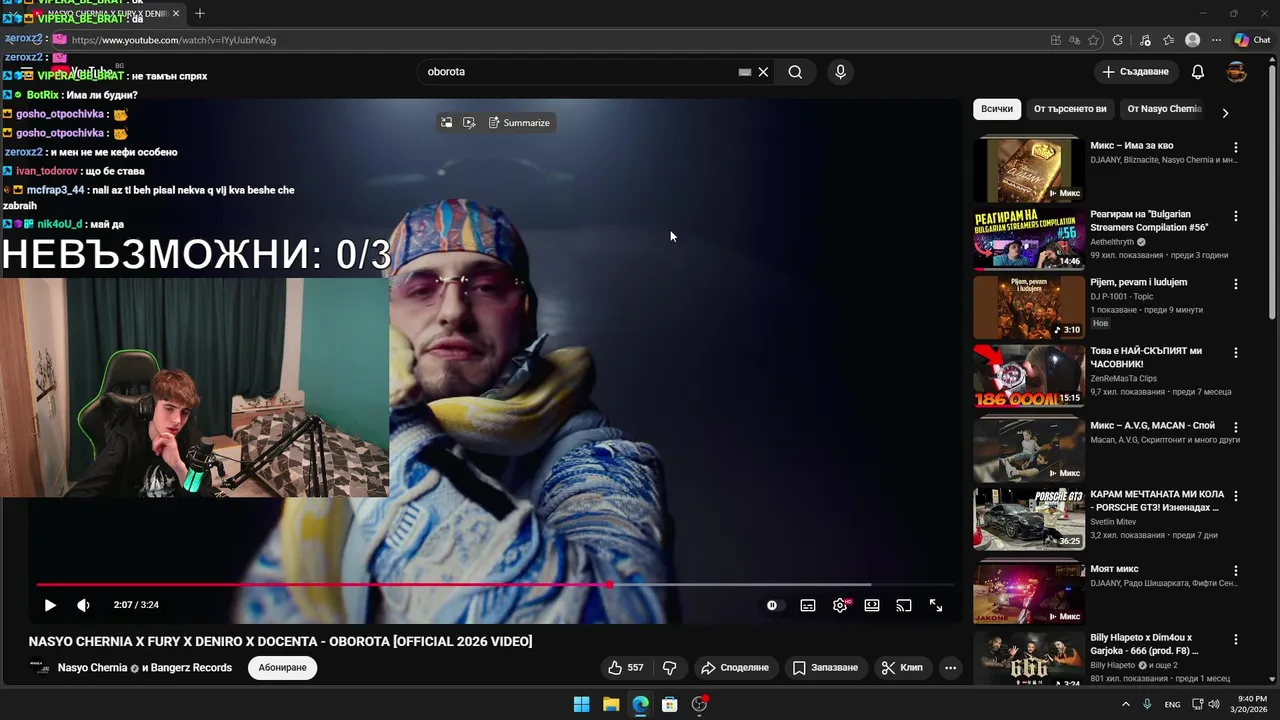
Task: Select the Всички filter chip
Action: pos(997,109)
